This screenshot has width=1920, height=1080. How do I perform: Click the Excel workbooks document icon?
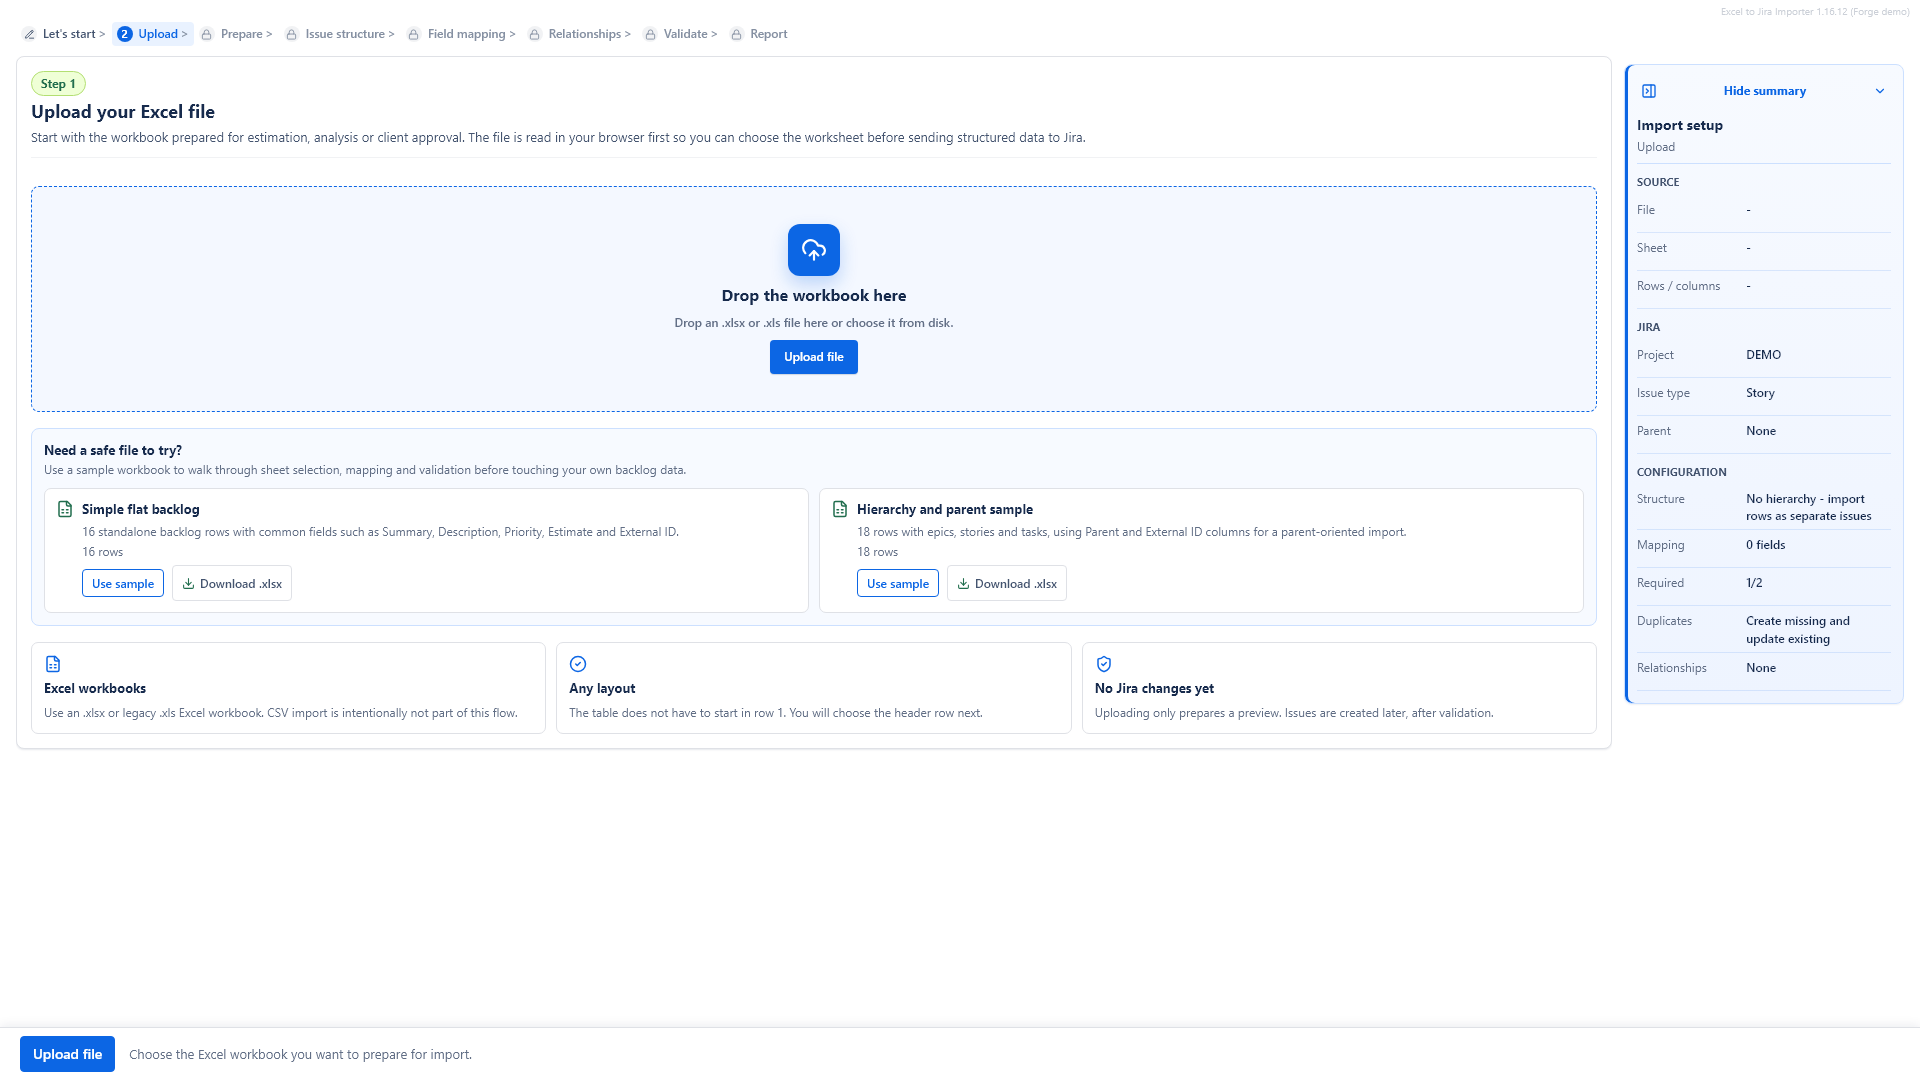coord(53,664)
